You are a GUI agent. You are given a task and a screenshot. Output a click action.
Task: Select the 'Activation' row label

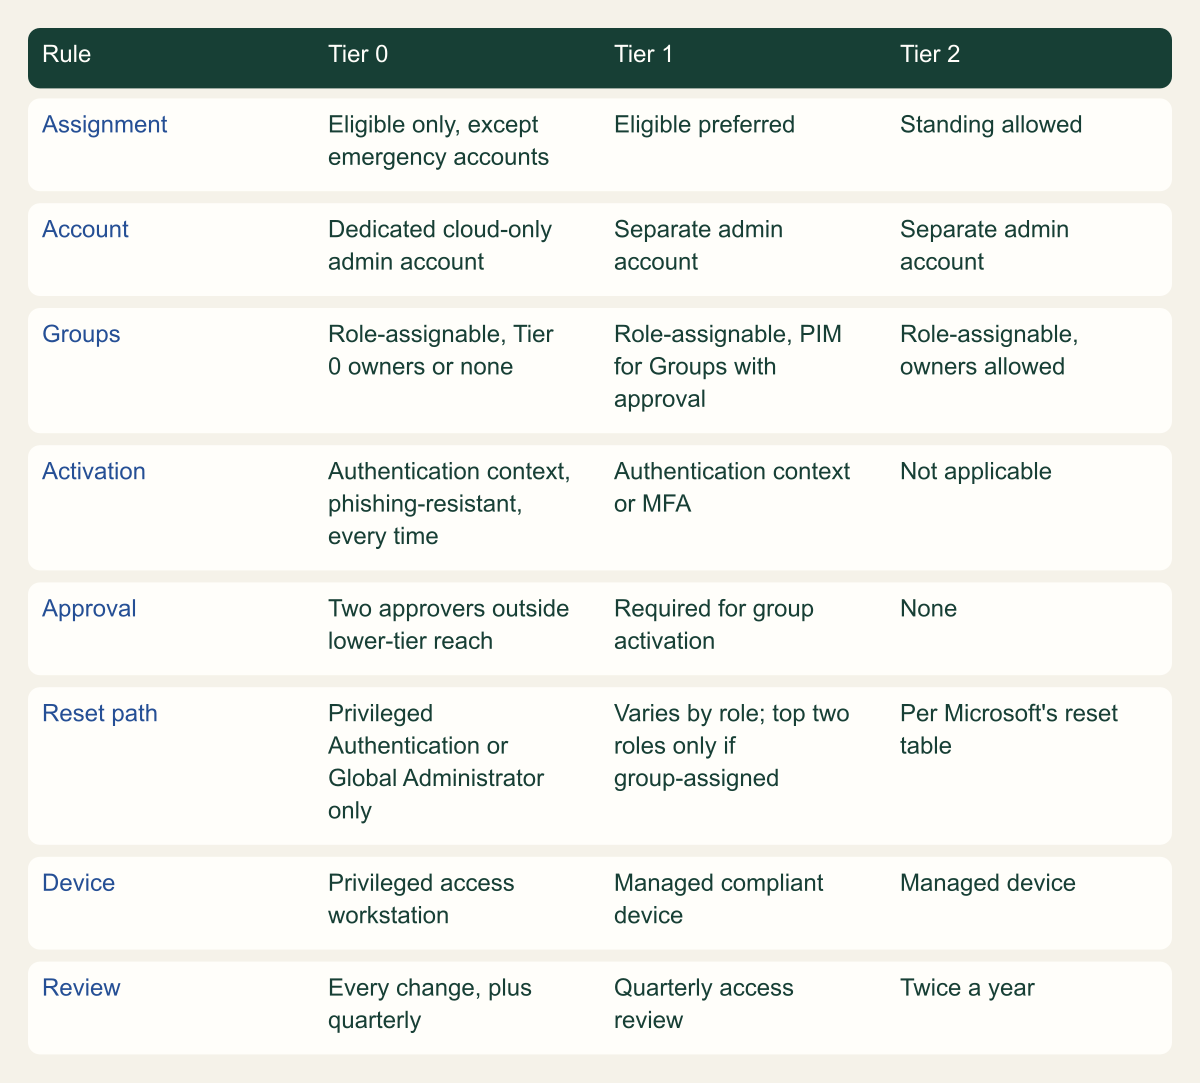[94, 471]
